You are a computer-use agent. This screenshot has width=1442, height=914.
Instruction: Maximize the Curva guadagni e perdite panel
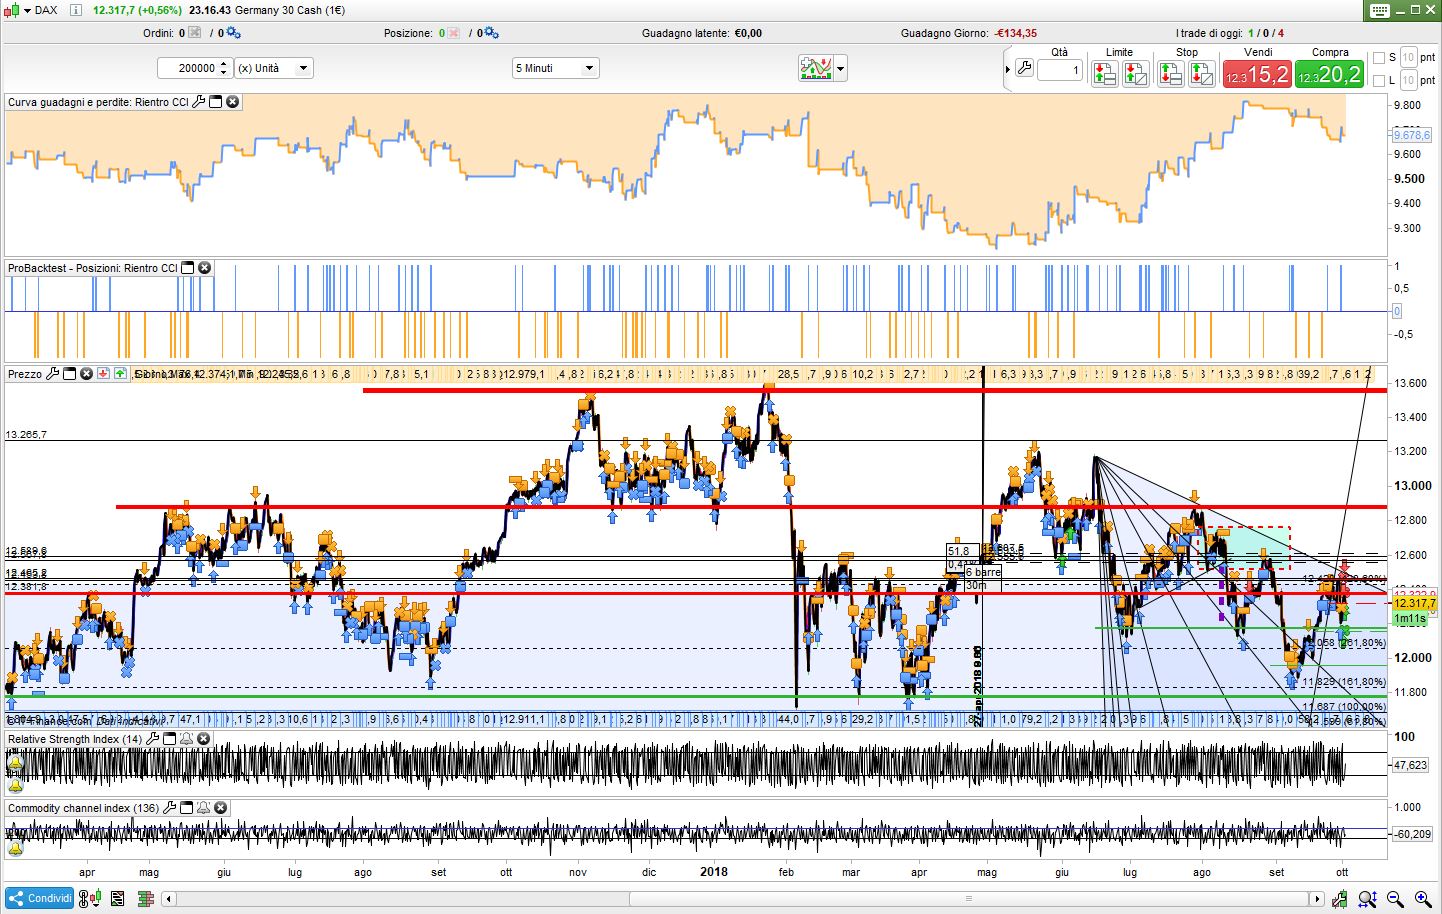(215, 102)
